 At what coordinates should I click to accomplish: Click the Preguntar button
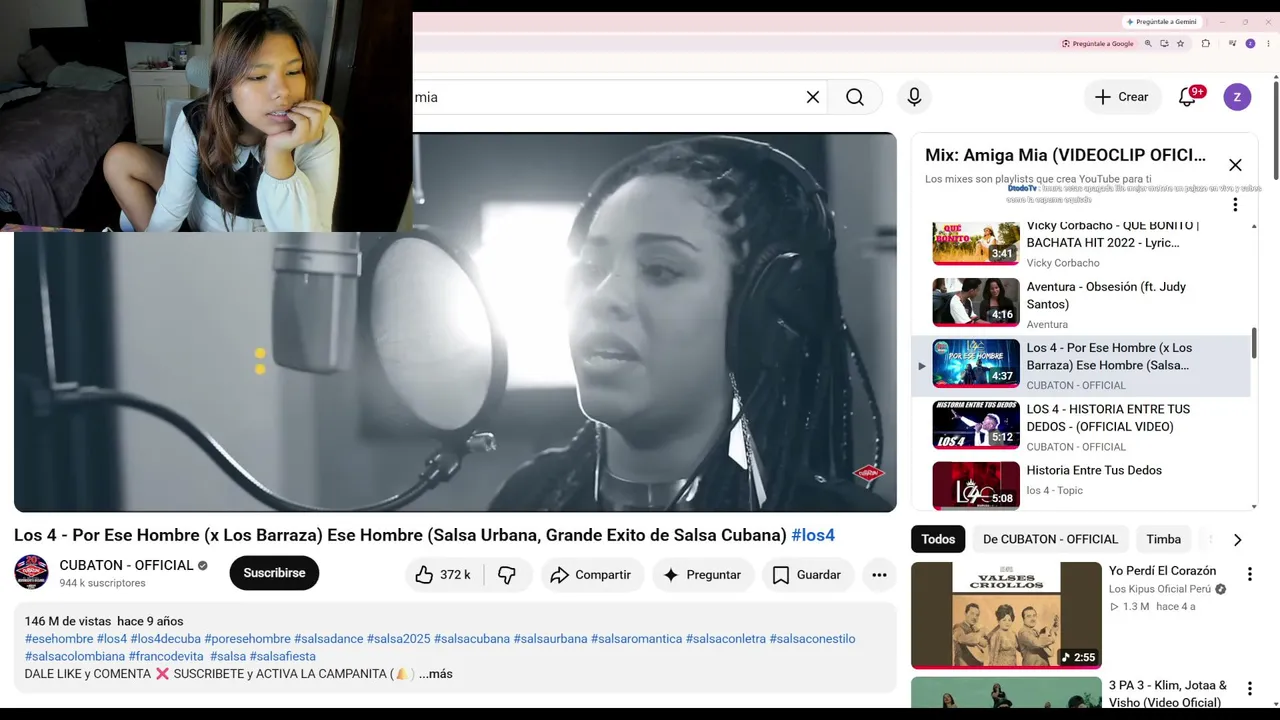pos(703,575)
